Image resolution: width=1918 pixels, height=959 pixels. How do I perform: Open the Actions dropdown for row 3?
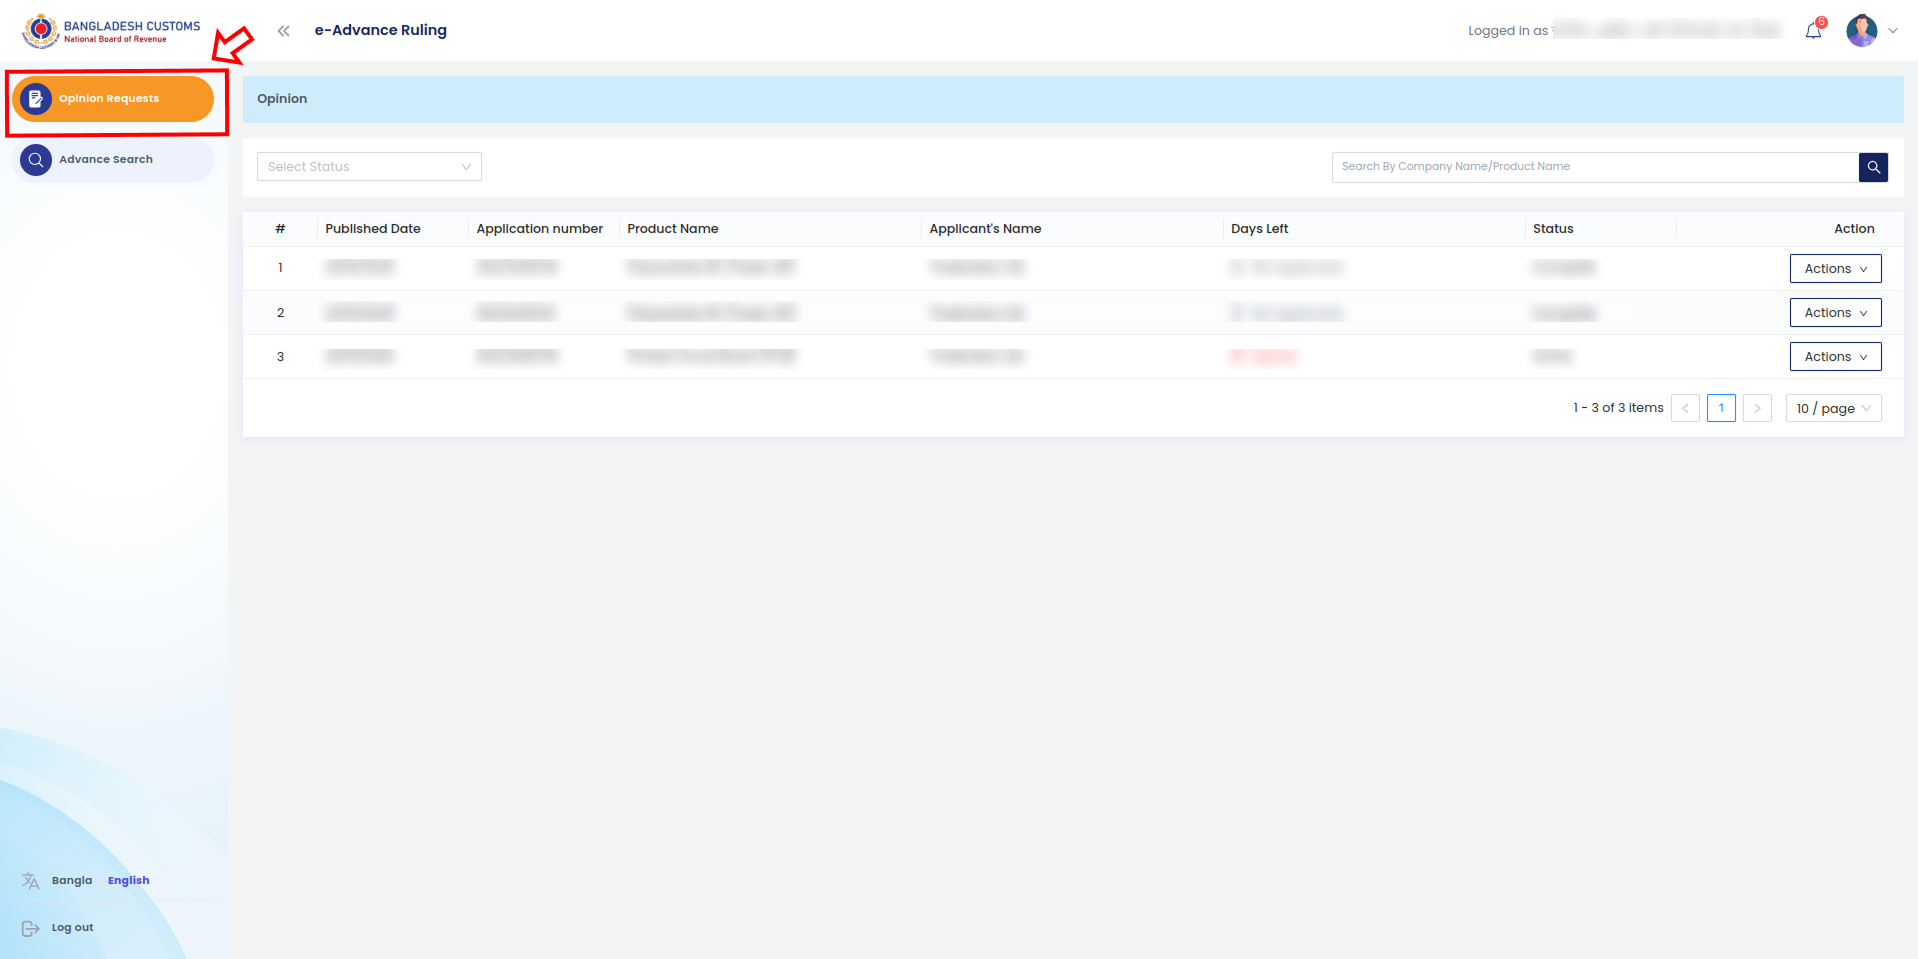[1835, 357]
